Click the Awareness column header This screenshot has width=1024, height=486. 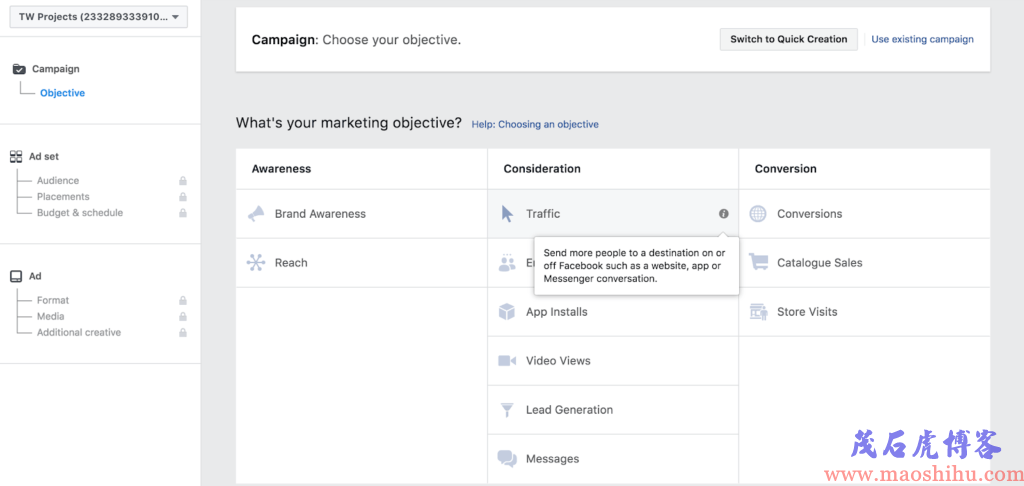[x=281, y=169]
